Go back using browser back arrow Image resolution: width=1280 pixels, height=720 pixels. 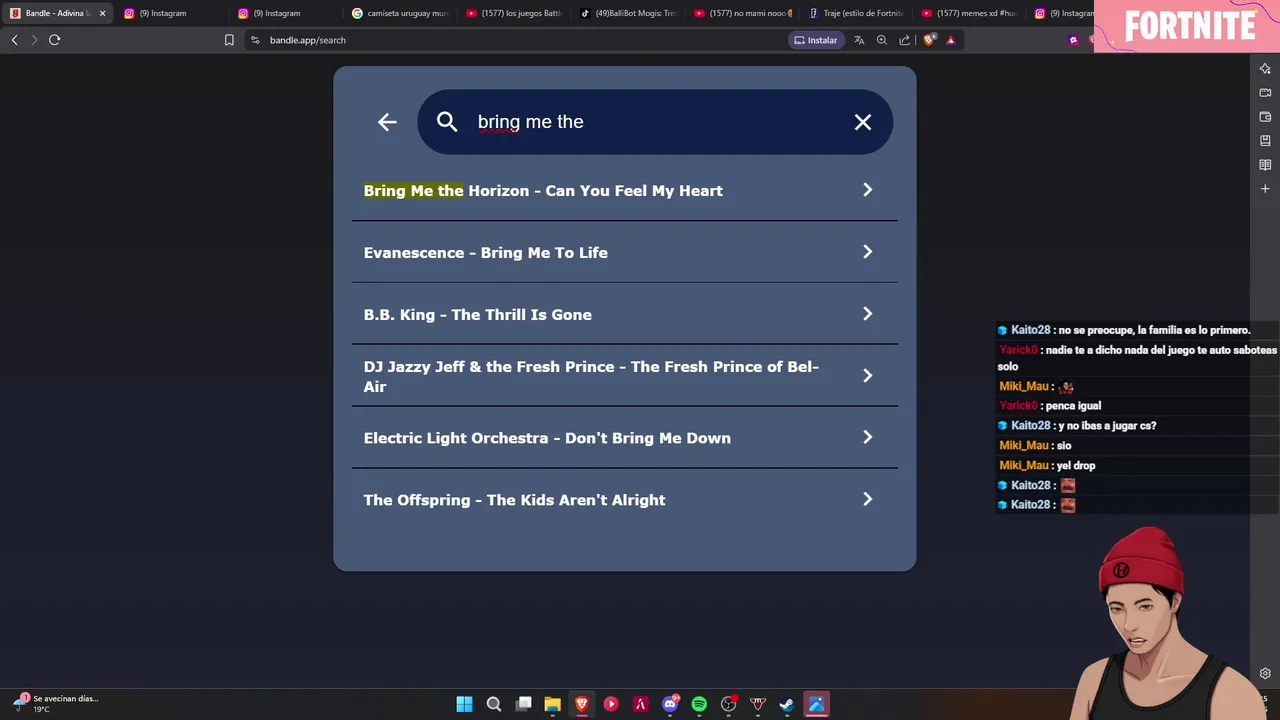tap(14, 40)
